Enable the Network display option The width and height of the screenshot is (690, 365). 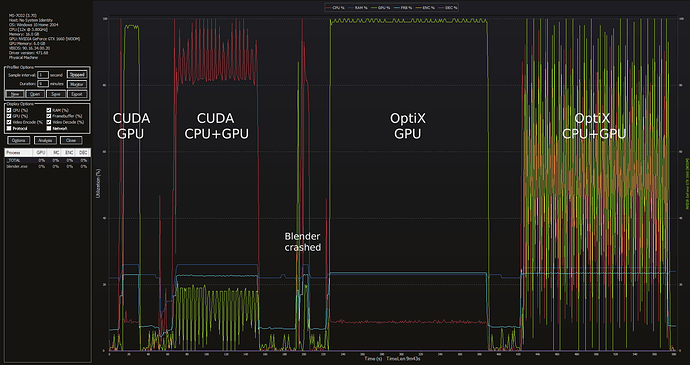pos(49,128)
